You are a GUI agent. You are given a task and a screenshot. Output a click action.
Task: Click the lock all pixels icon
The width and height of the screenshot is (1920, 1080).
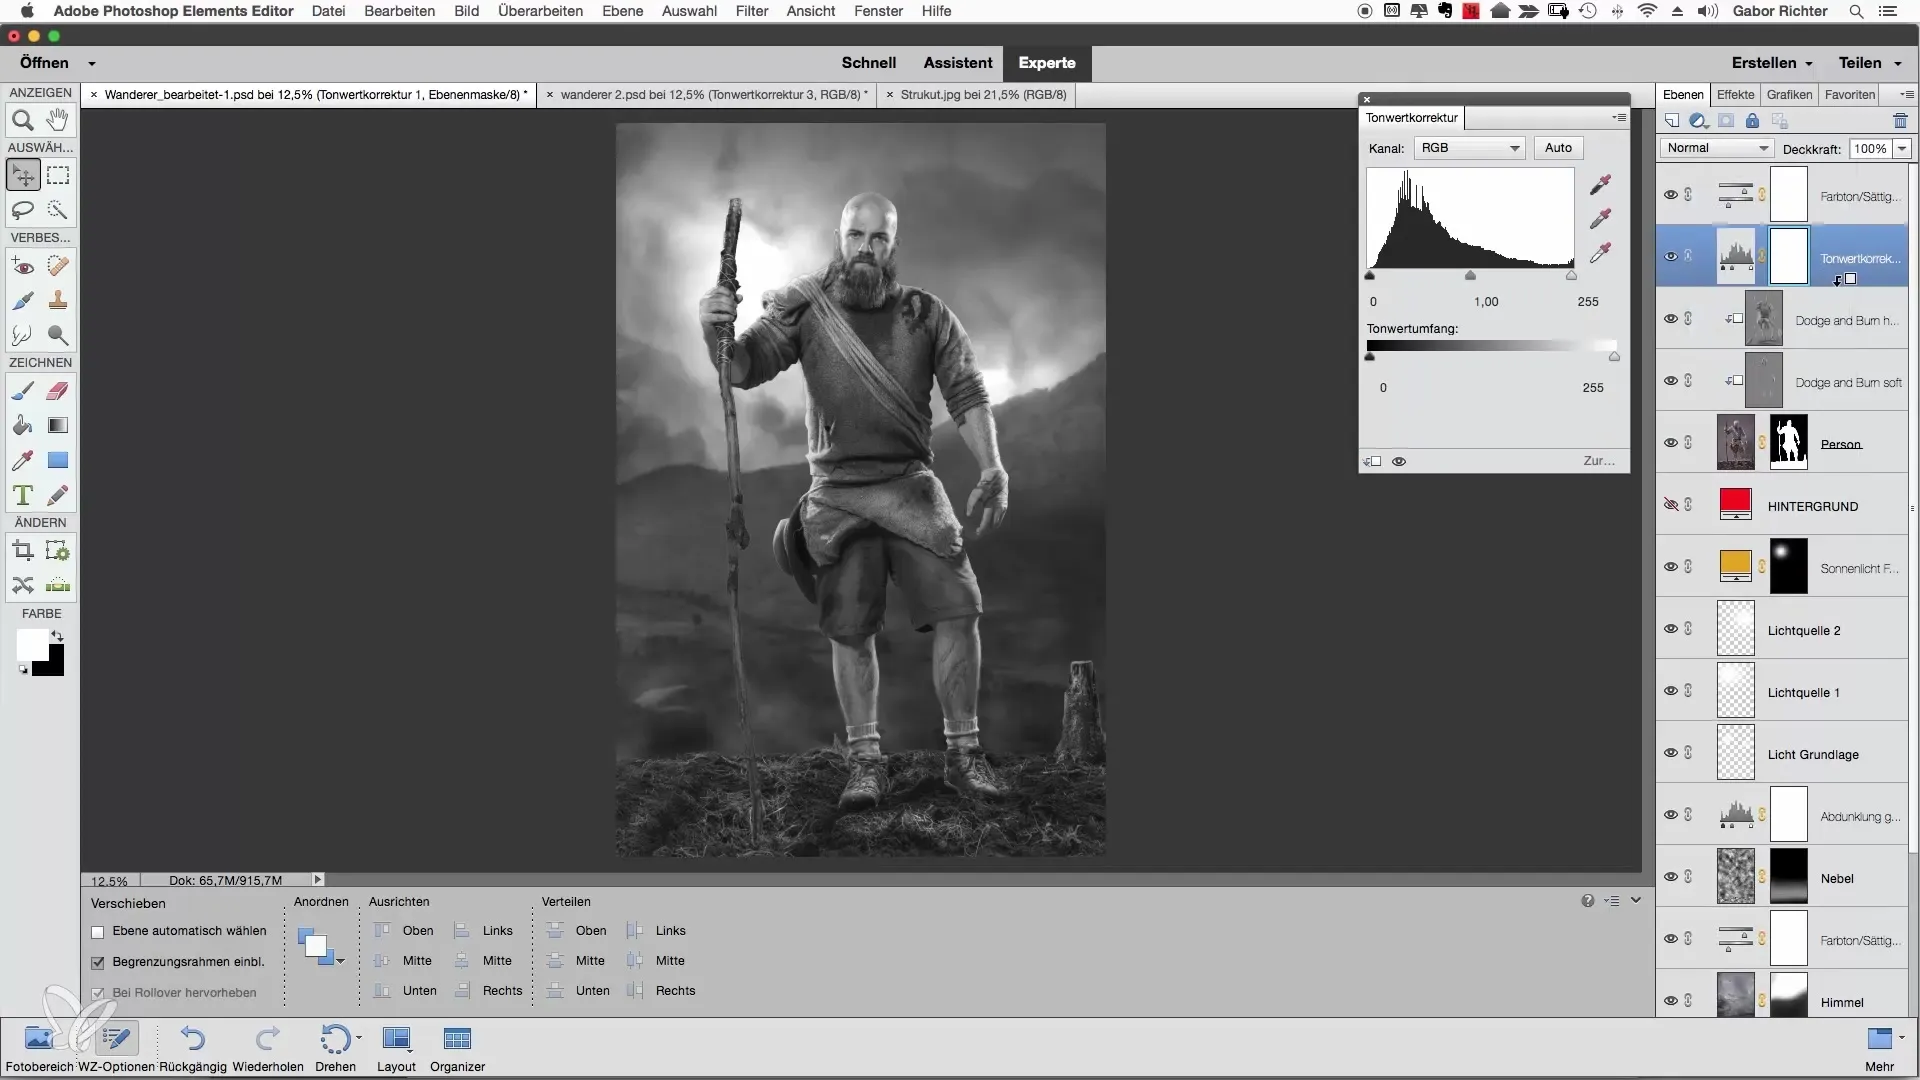coord(1752,121)
